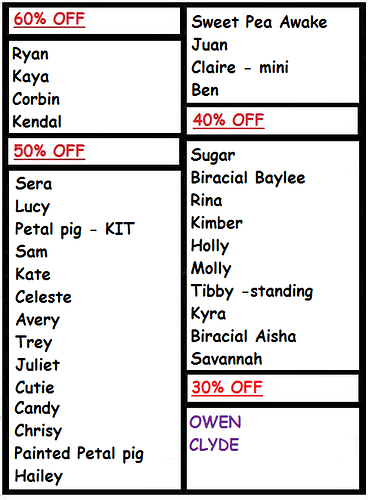Screen dimensions: 368x500
Task: Click Biracial Aisha entry
Action: (x=244, y=336)
